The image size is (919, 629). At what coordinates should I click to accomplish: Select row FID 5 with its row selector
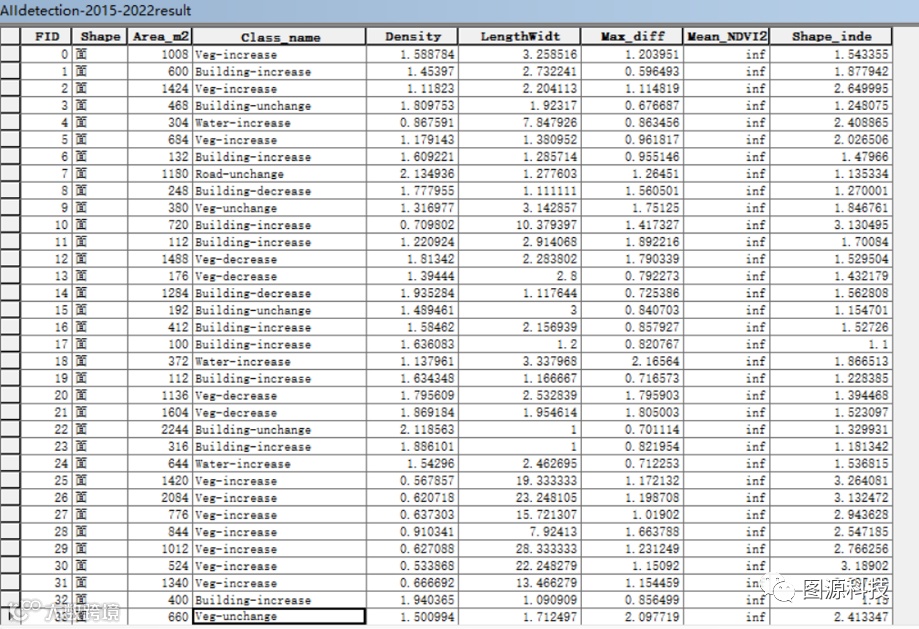click(10, 140)
